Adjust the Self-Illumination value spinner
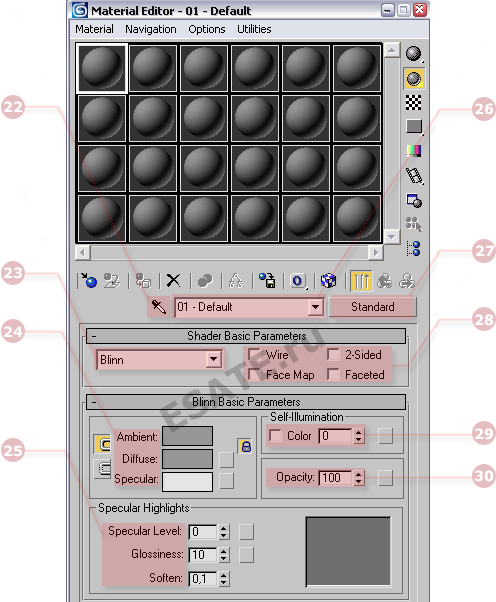Screen dimensions: 496x602 click(x=358, y=436)
